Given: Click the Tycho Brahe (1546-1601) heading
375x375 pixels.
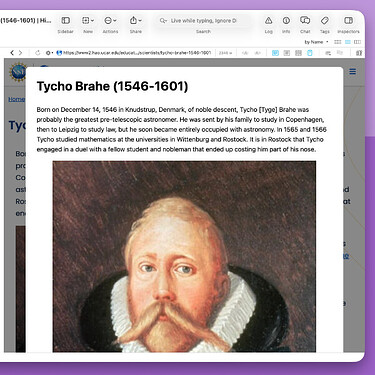Looking at the screenshot, I should point(112,86).
